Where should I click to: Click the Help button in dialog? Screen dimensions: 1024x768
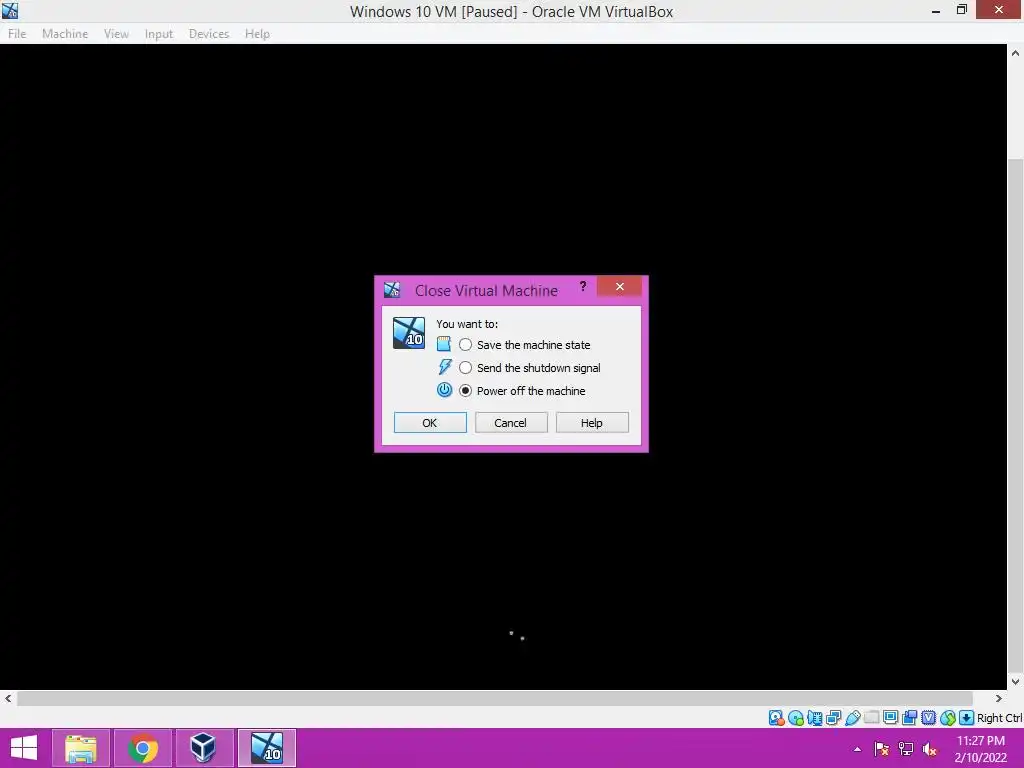(x=592, y=423)
